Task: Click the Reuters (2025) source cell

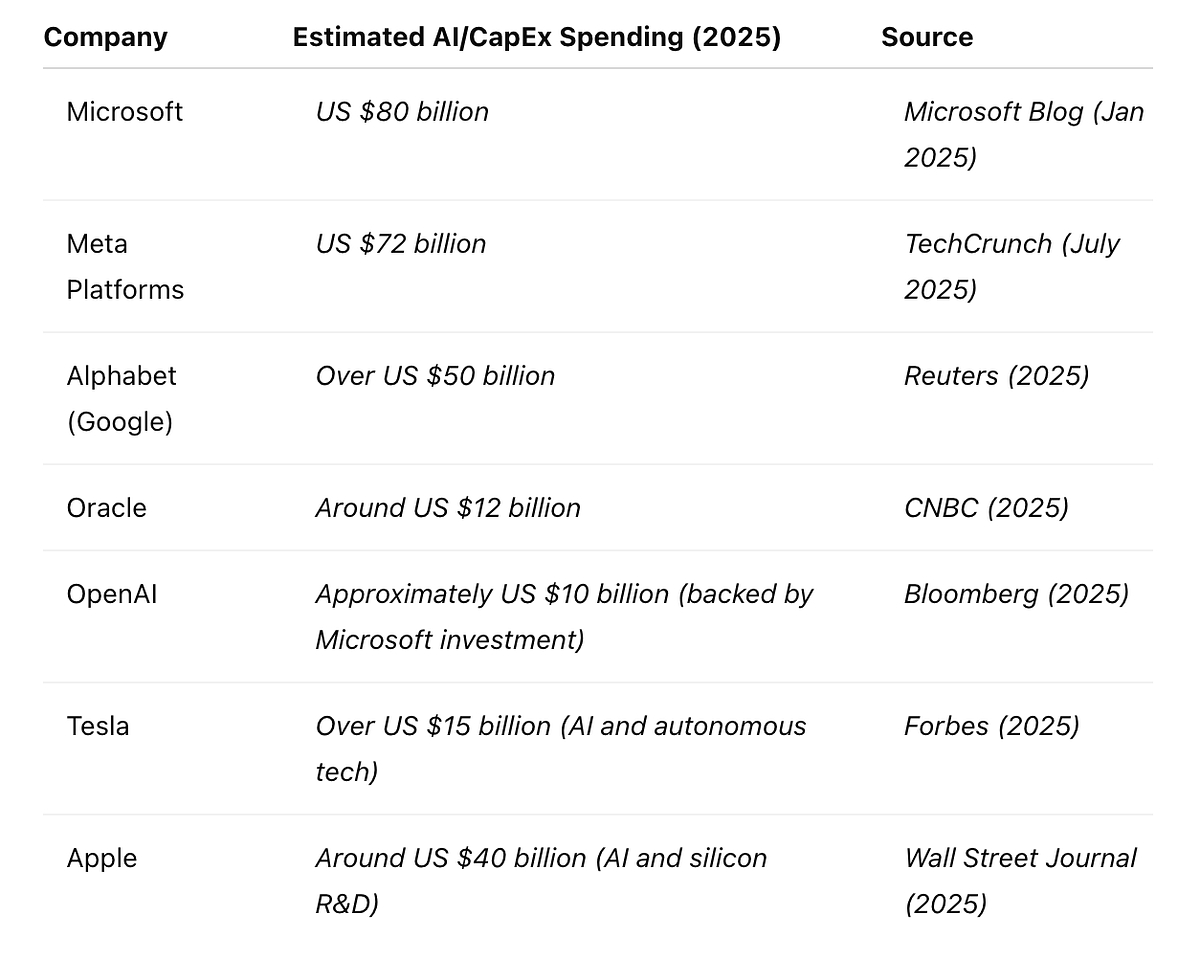Action: coord(996,376)
